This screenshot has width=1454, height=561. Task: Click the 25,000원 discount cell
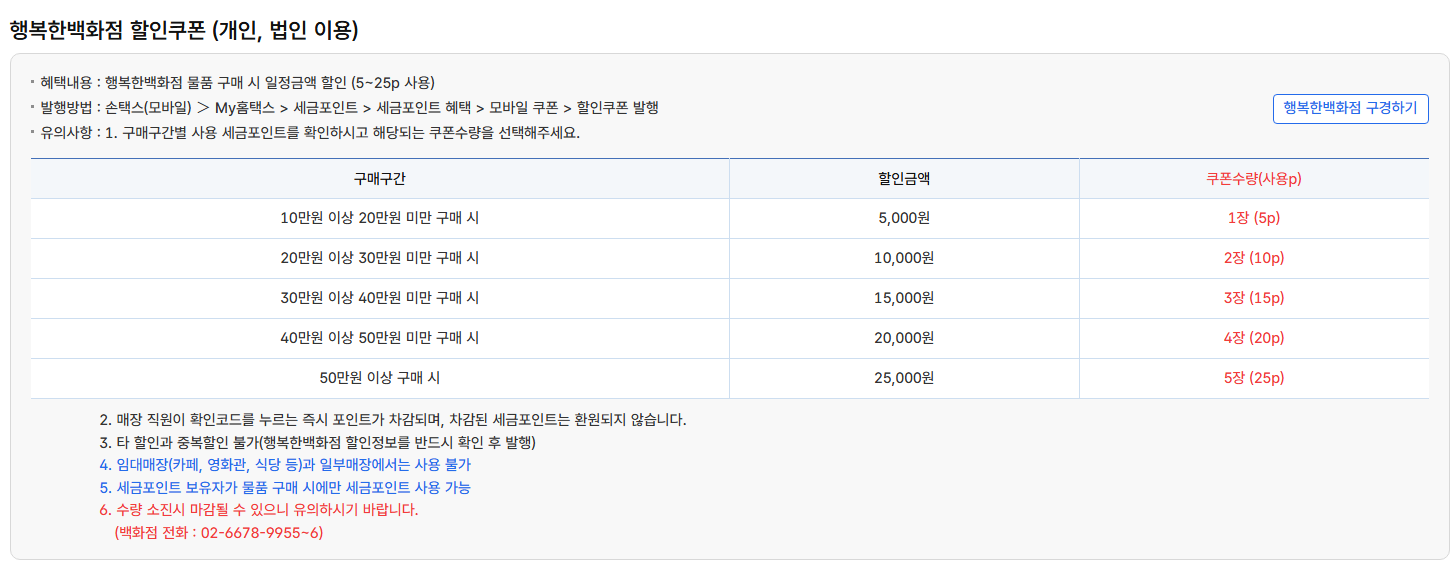point(903,378)
